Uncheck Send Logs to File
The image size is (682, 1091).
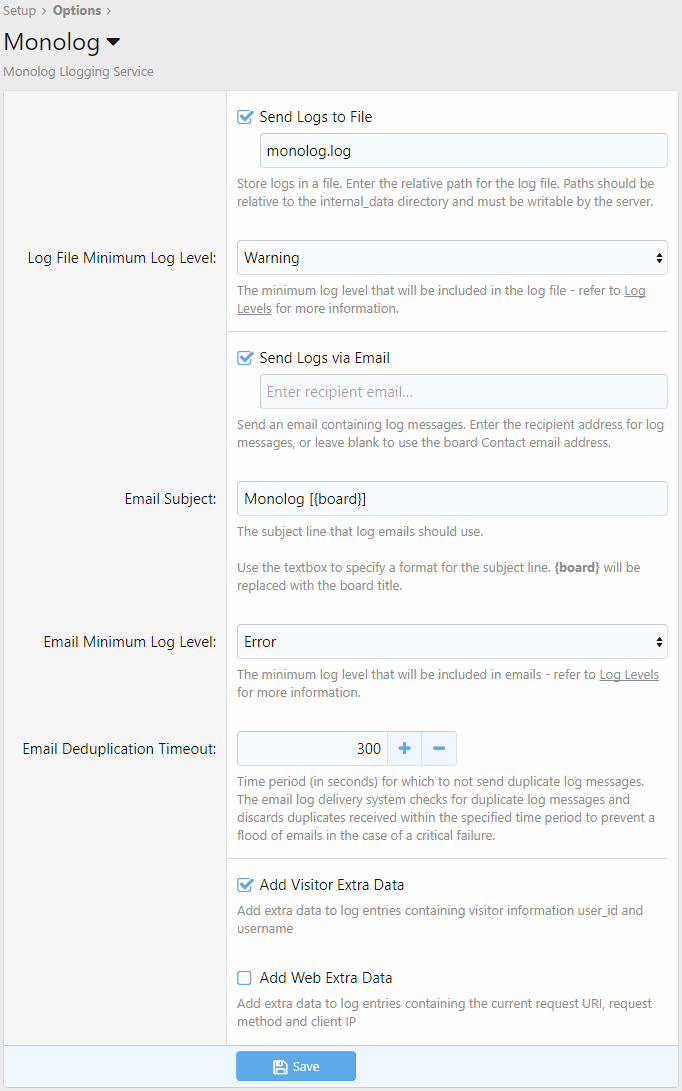[245, 117]
